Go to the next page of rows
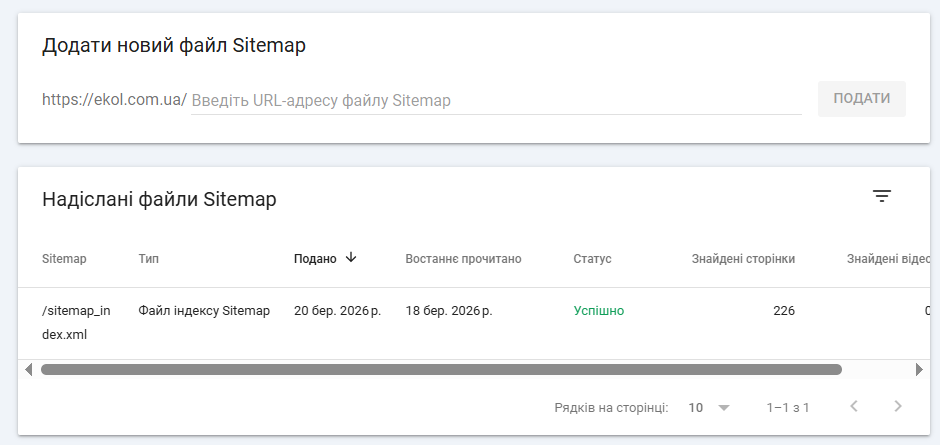 tap(898, 407)
